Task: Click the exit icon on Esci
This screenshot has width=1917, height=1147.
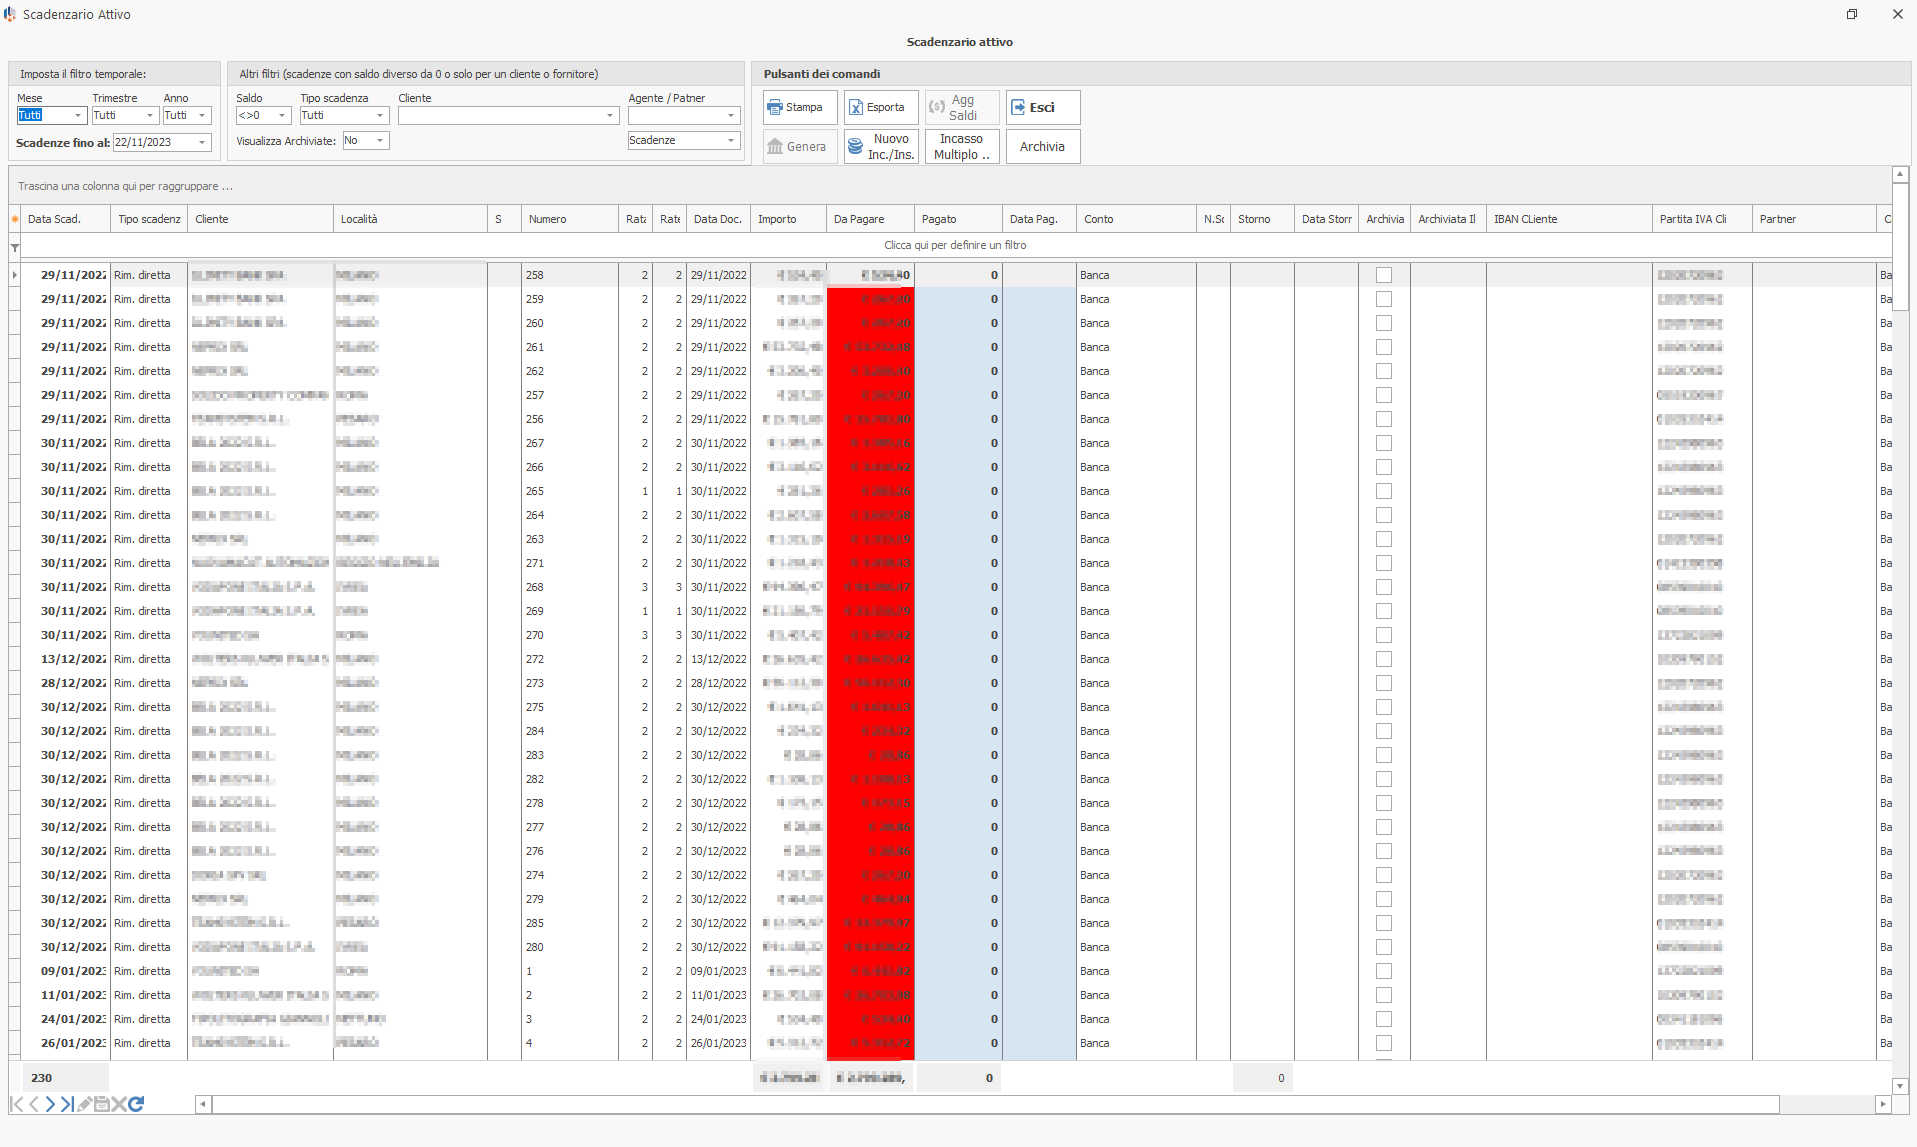Action: (x=1018, y=107)
